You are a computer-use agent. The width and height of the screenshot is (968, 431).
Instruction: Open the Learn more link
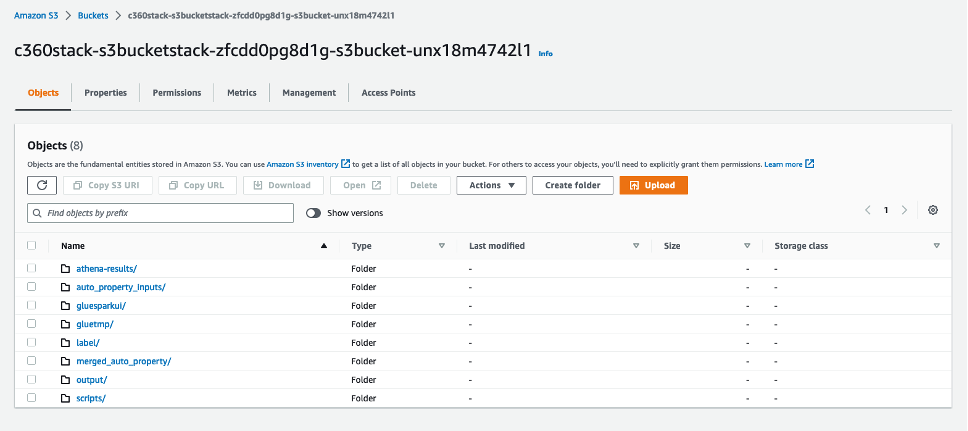[783, 164]
